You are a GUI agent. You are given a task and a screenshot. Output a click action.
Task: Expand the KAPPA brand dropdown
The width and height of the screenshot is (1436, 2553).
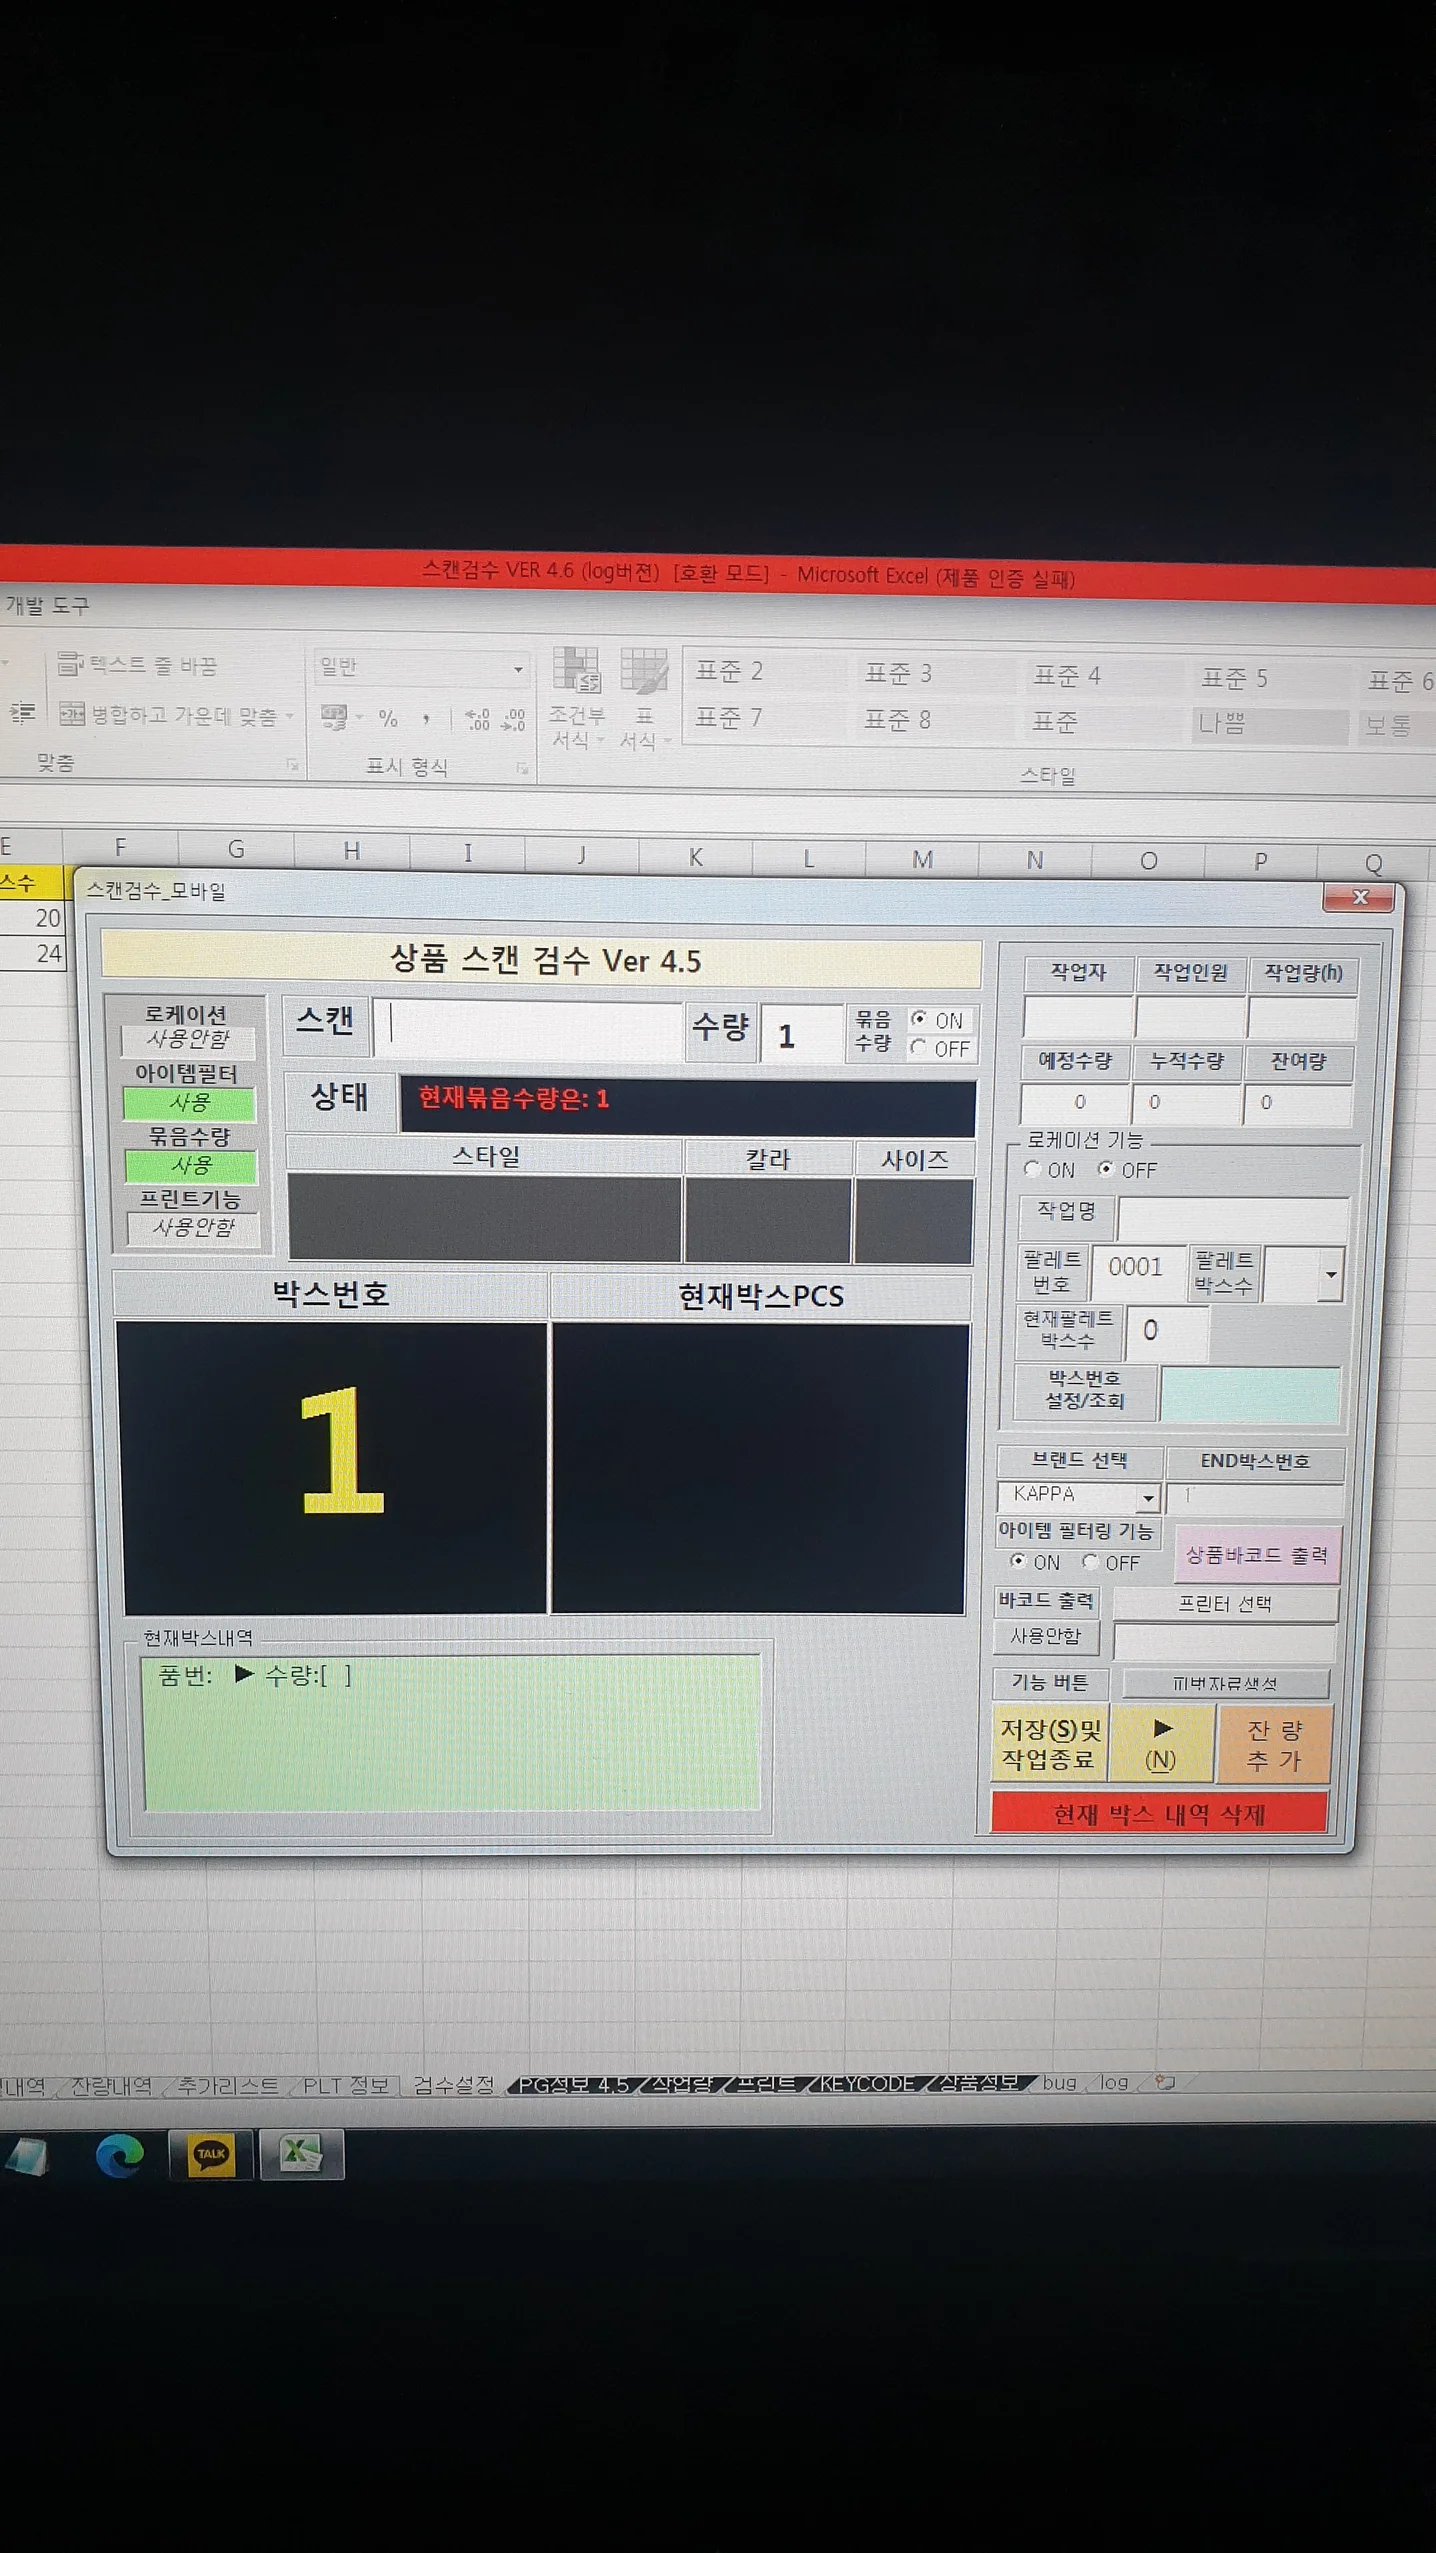click(x=1148, y=1497)
